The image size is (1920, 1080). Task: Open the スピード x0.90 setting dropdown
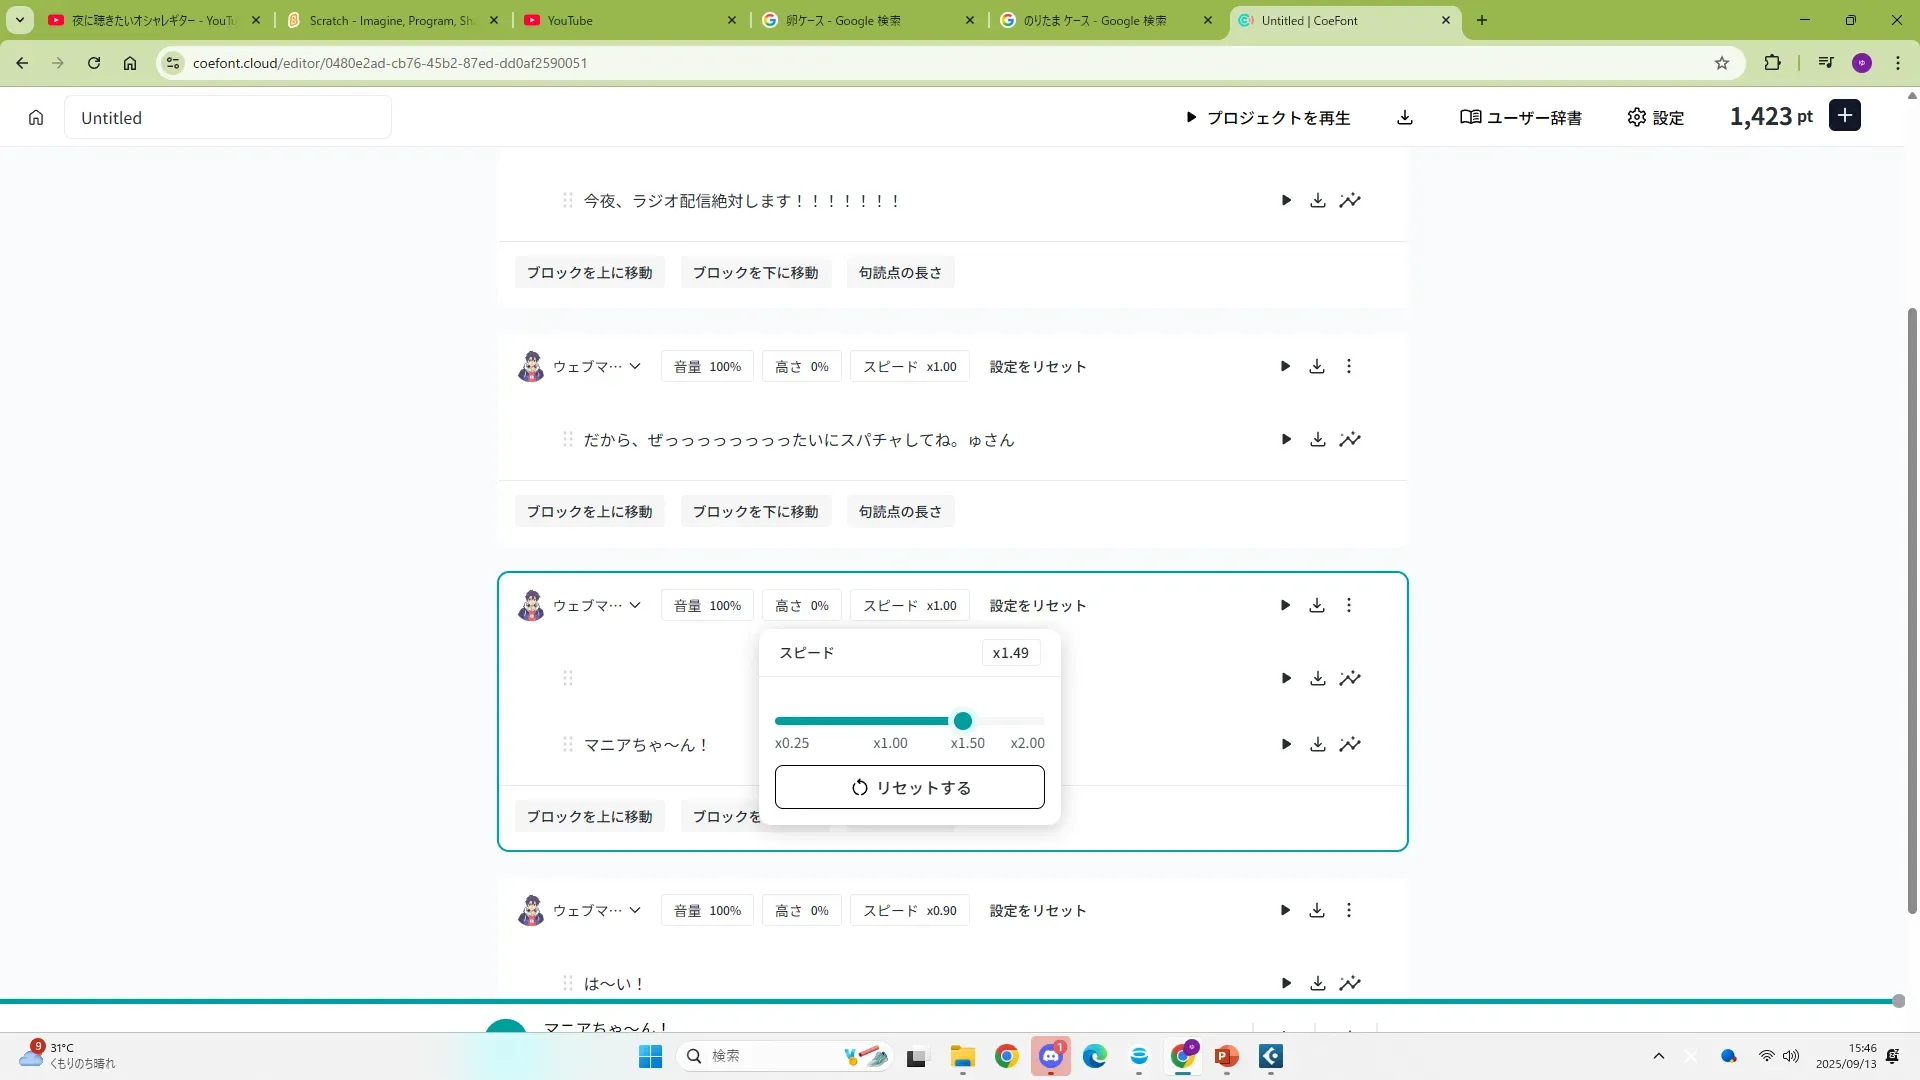click(909, 911)
